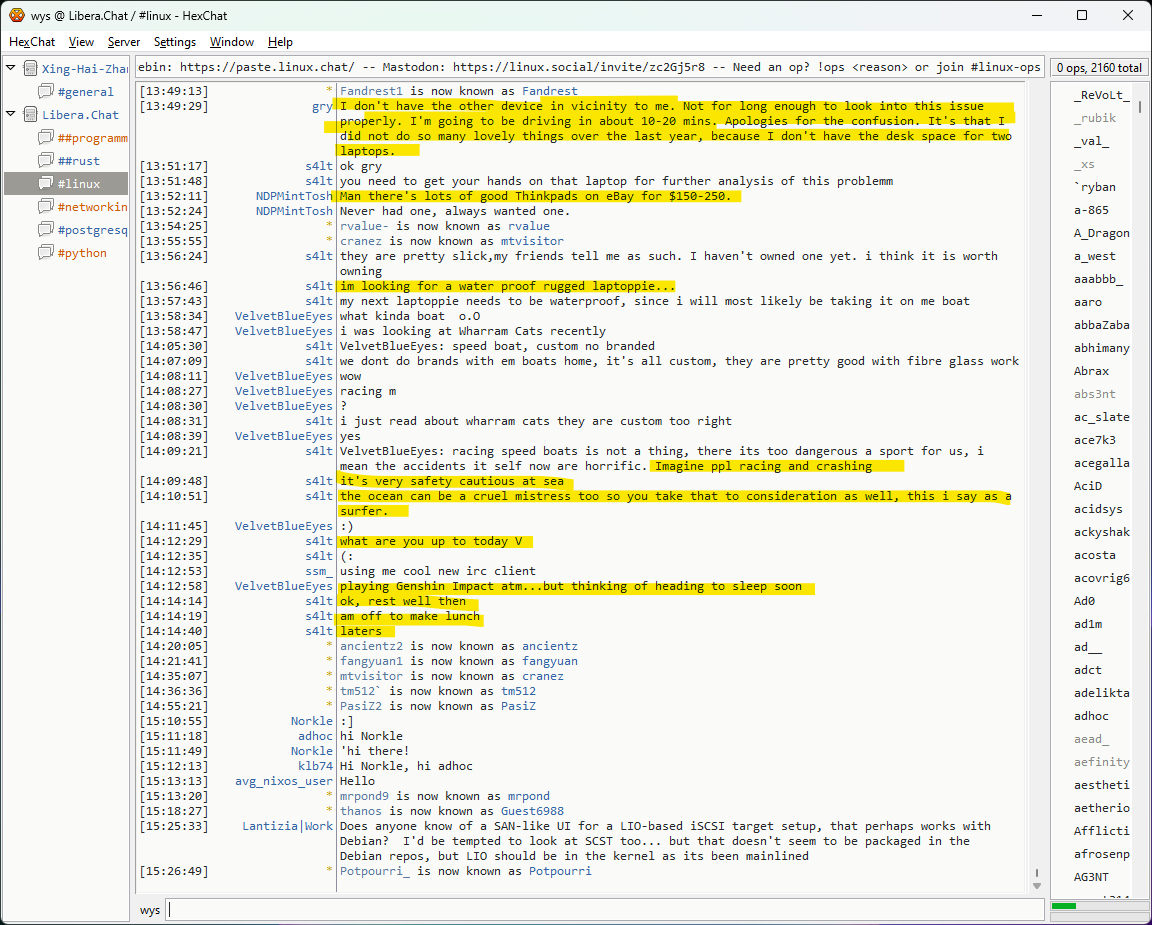1152x925 pixels.
Task: Click the wys nickname button
Action: pos(150,910)
